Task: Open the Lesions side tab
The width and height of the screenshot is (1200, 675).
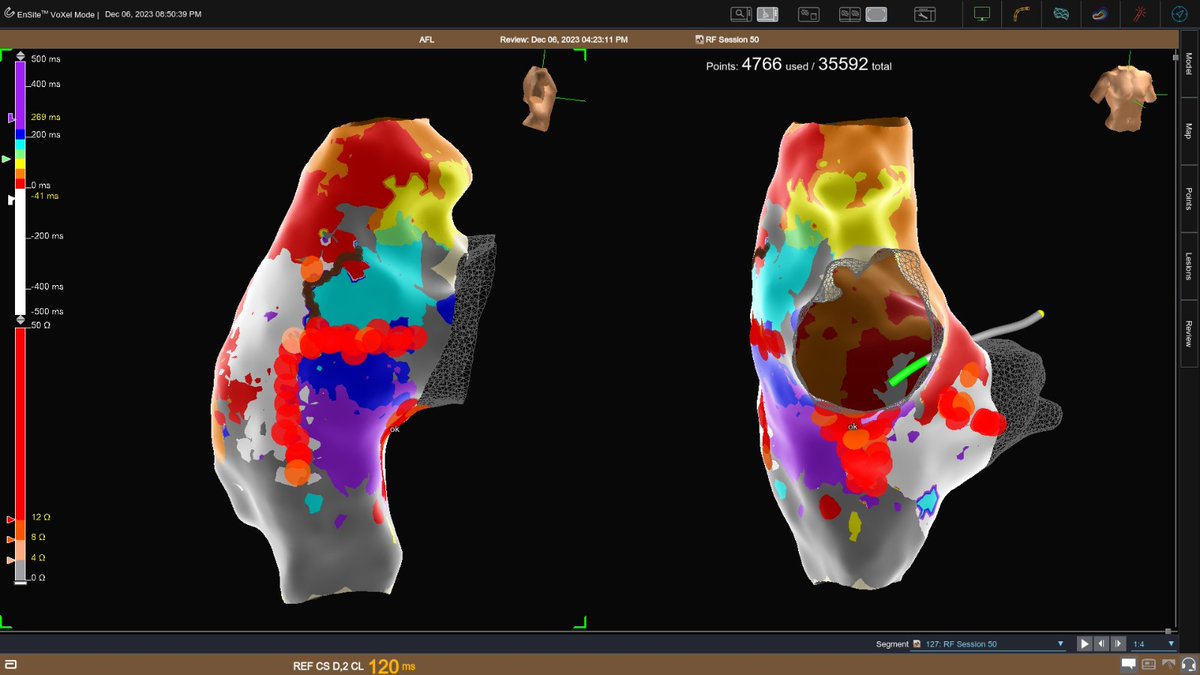Action: click(1187, 264)
